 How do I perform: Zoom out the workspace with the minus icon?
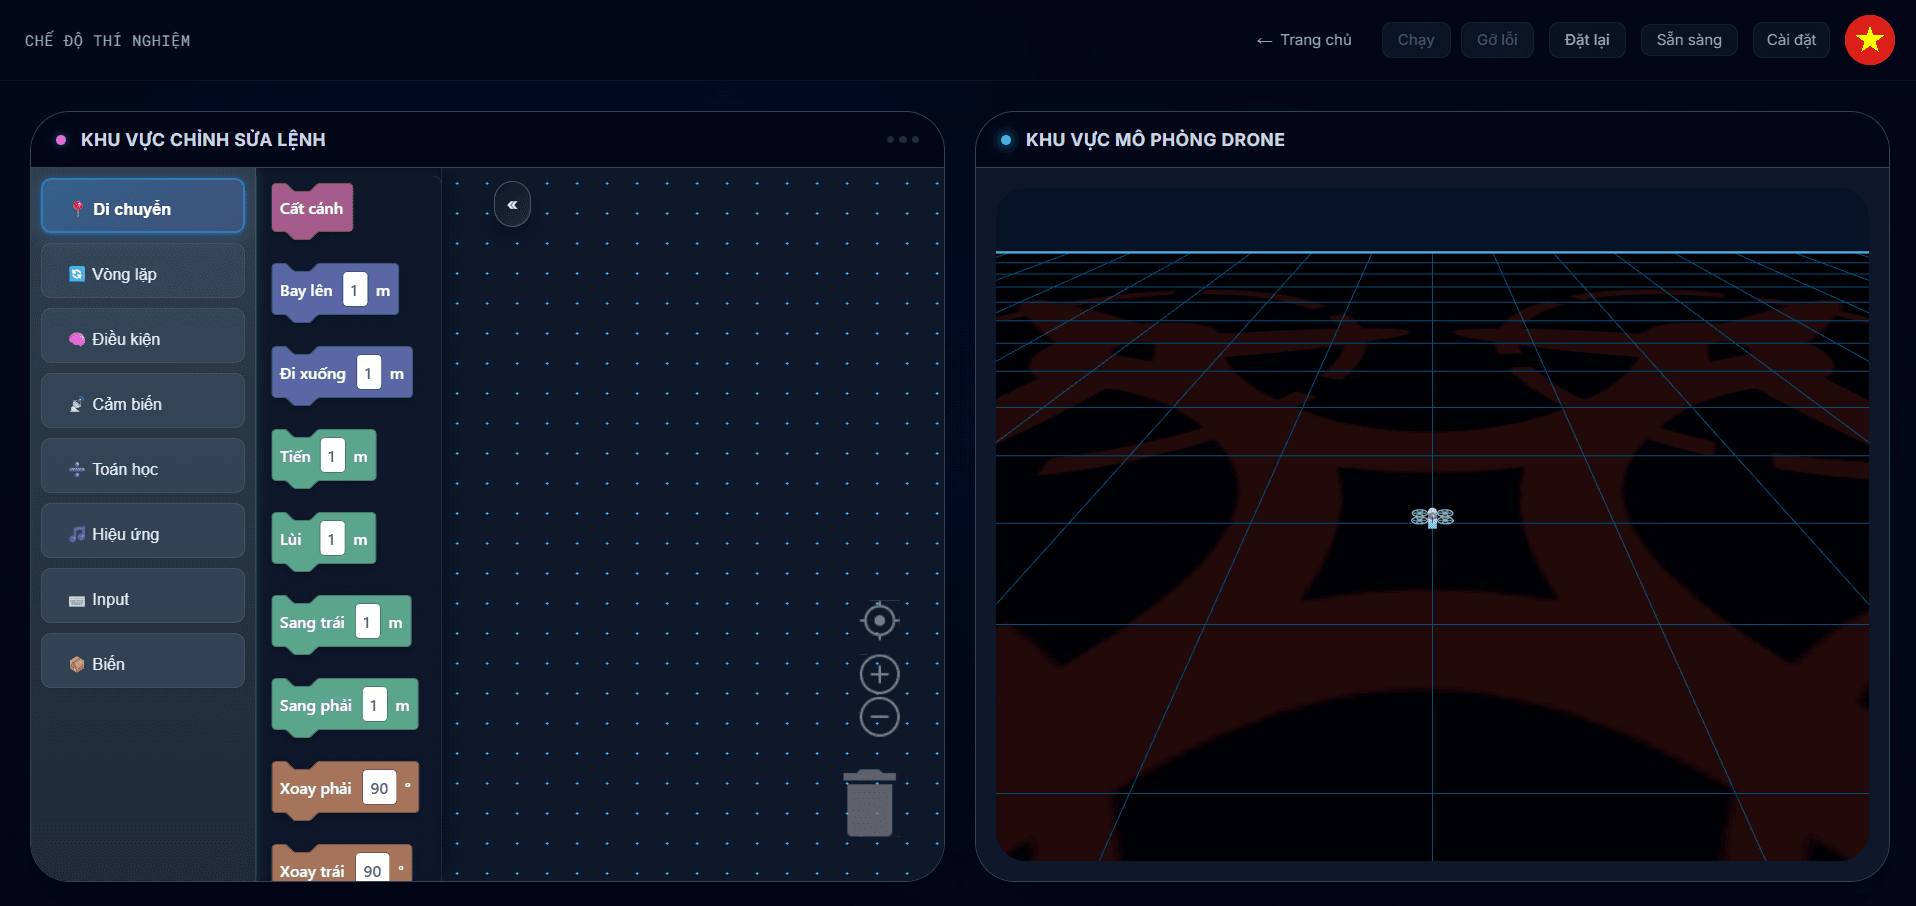(880, 717)
